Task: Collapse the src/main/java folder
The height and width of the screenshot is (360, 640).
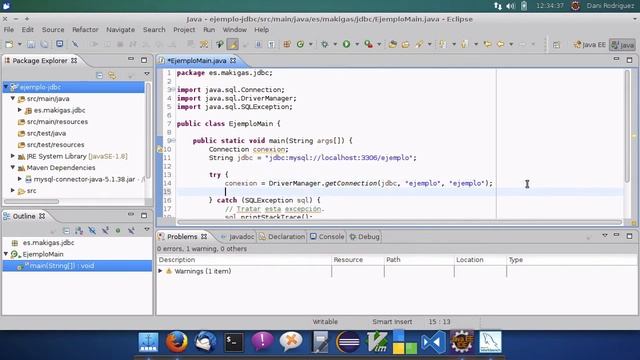Action: [x=13, y=98]
